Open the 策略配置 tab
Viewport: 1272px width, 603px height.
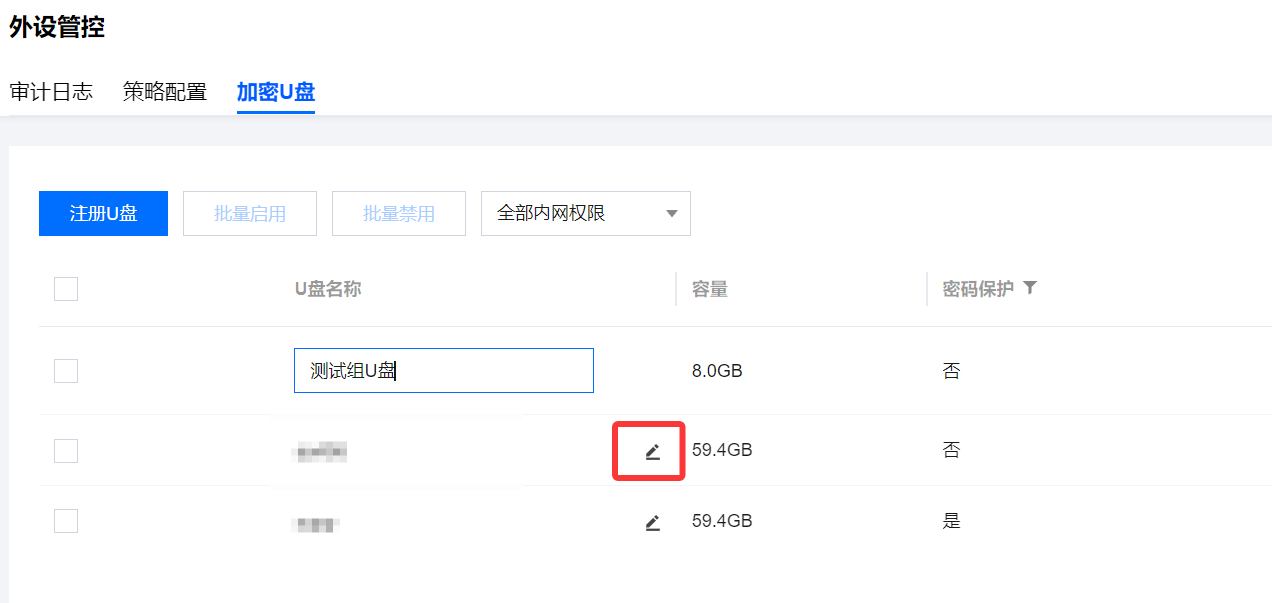tap(165, 92)
